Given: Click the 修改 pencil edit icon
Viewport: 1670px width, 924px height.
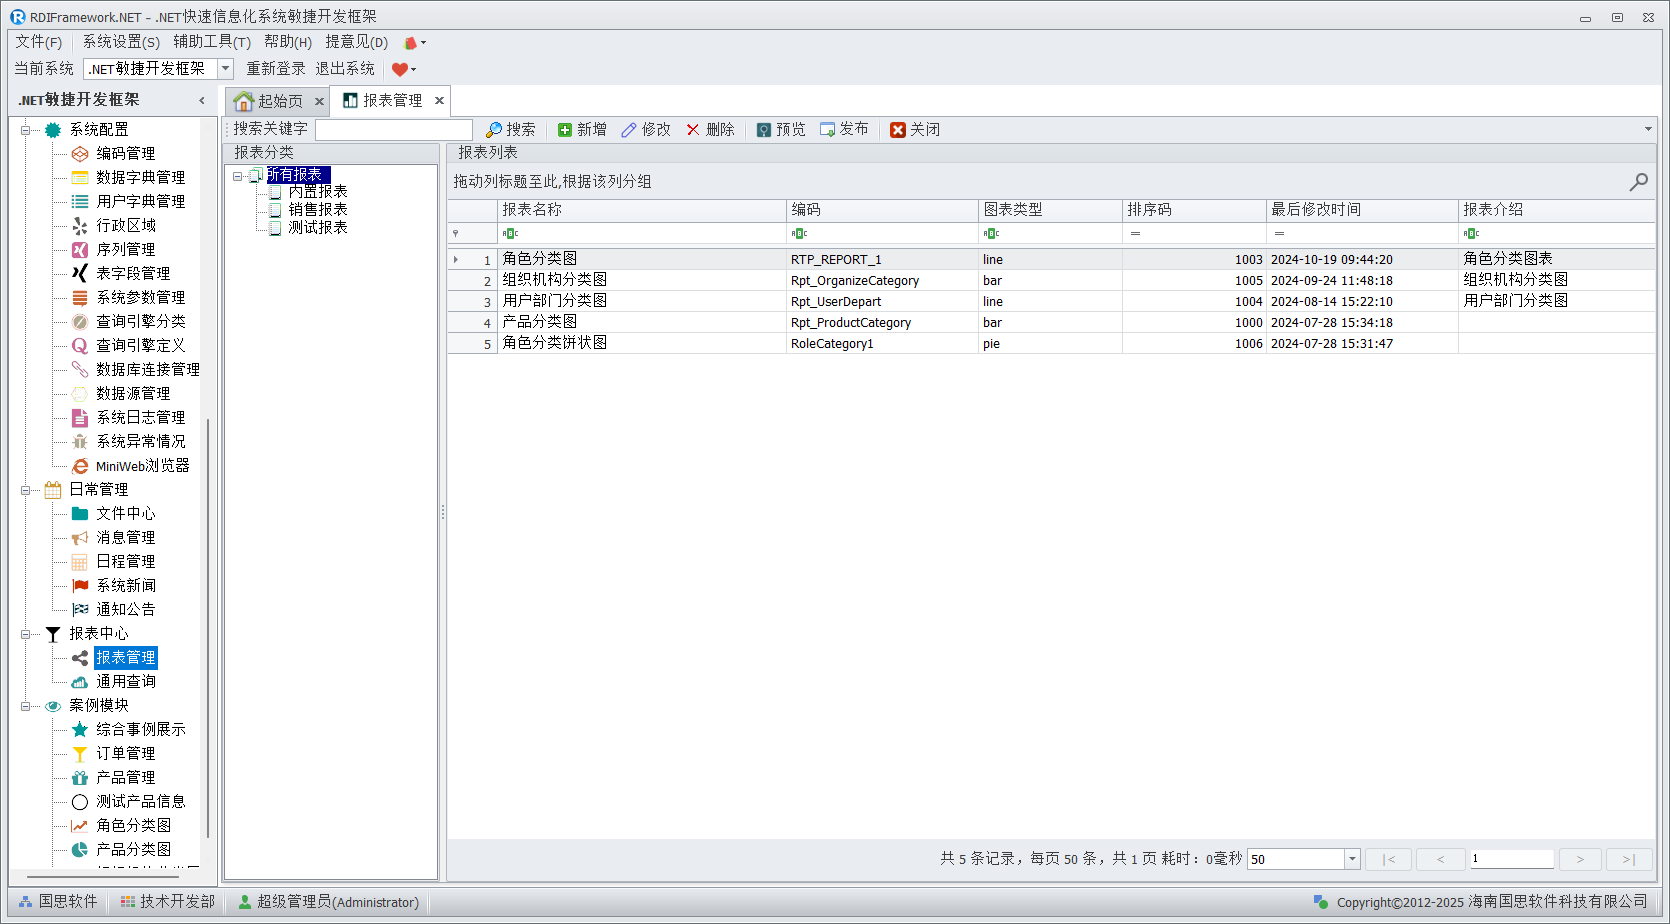Looking at the screenshot, I should click(629, 130).
